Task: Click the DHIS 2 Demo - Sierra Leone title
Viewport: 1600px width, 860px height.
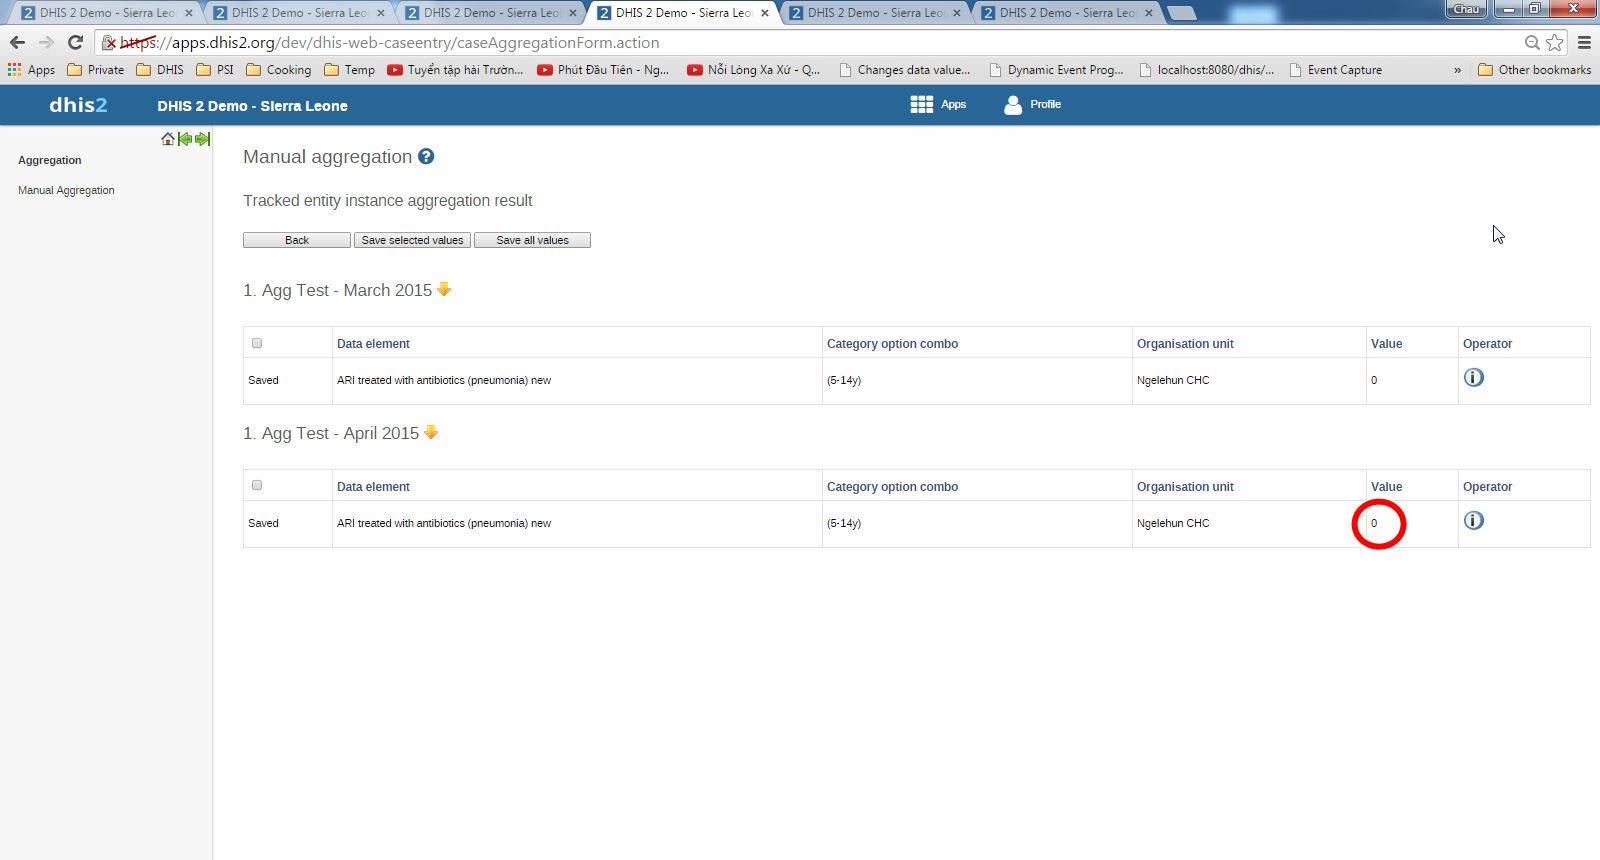Action: pos(252,106)
